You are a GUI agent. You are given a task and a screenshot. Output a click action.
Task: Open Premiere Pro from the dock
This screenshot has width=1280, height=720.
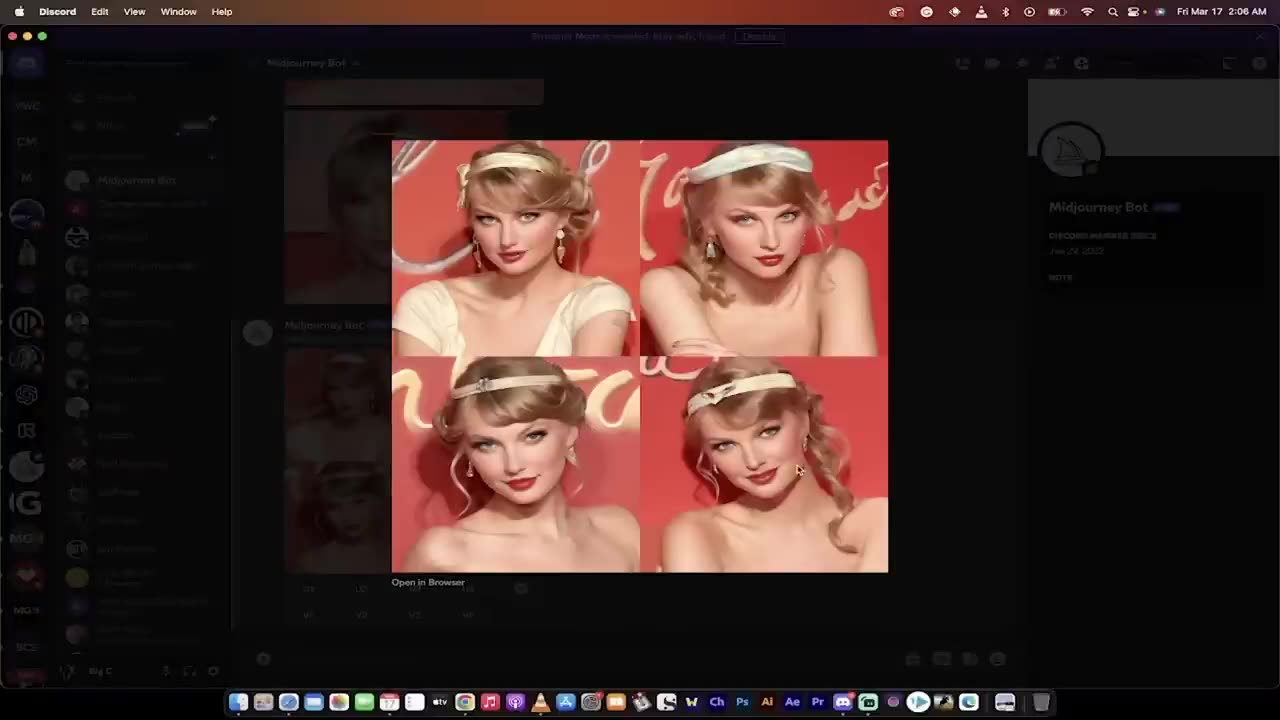coord(817,702)
